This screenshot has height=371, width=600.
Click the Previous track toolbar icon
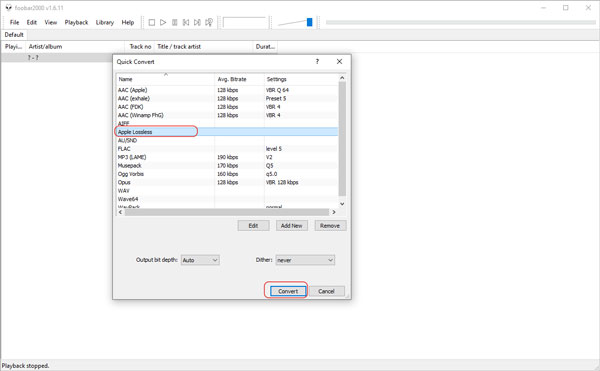(186, 23)
